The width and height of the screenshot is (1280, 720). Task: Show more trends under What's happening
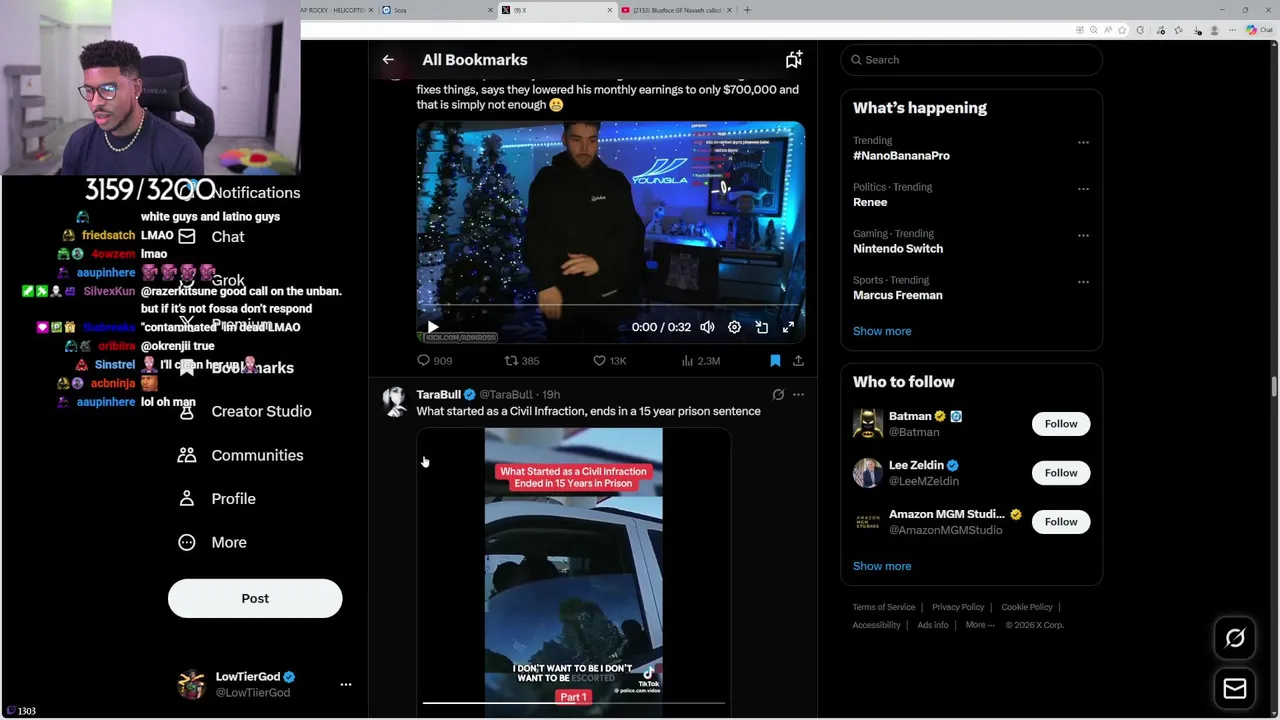[x=882, y=331]
